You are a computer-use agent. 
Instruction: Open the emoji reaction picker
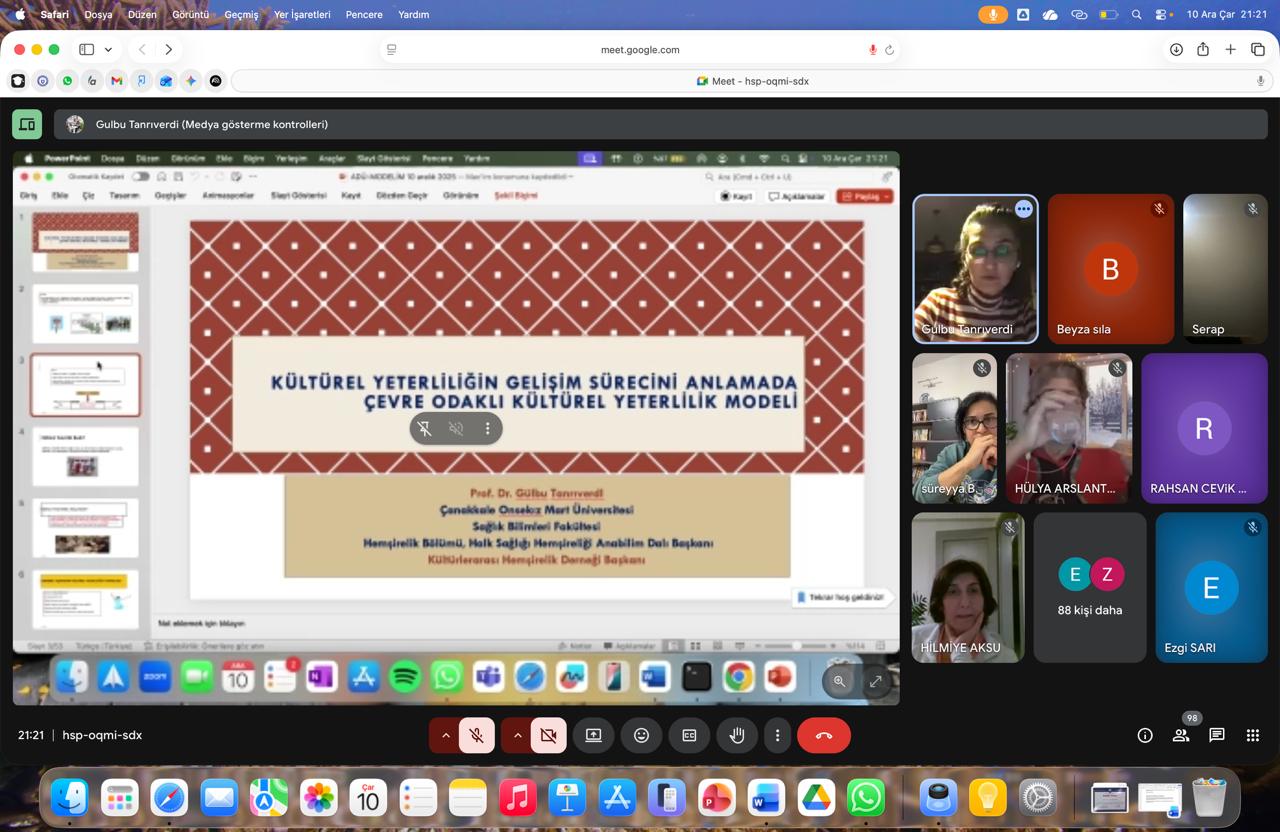point(641,735)
